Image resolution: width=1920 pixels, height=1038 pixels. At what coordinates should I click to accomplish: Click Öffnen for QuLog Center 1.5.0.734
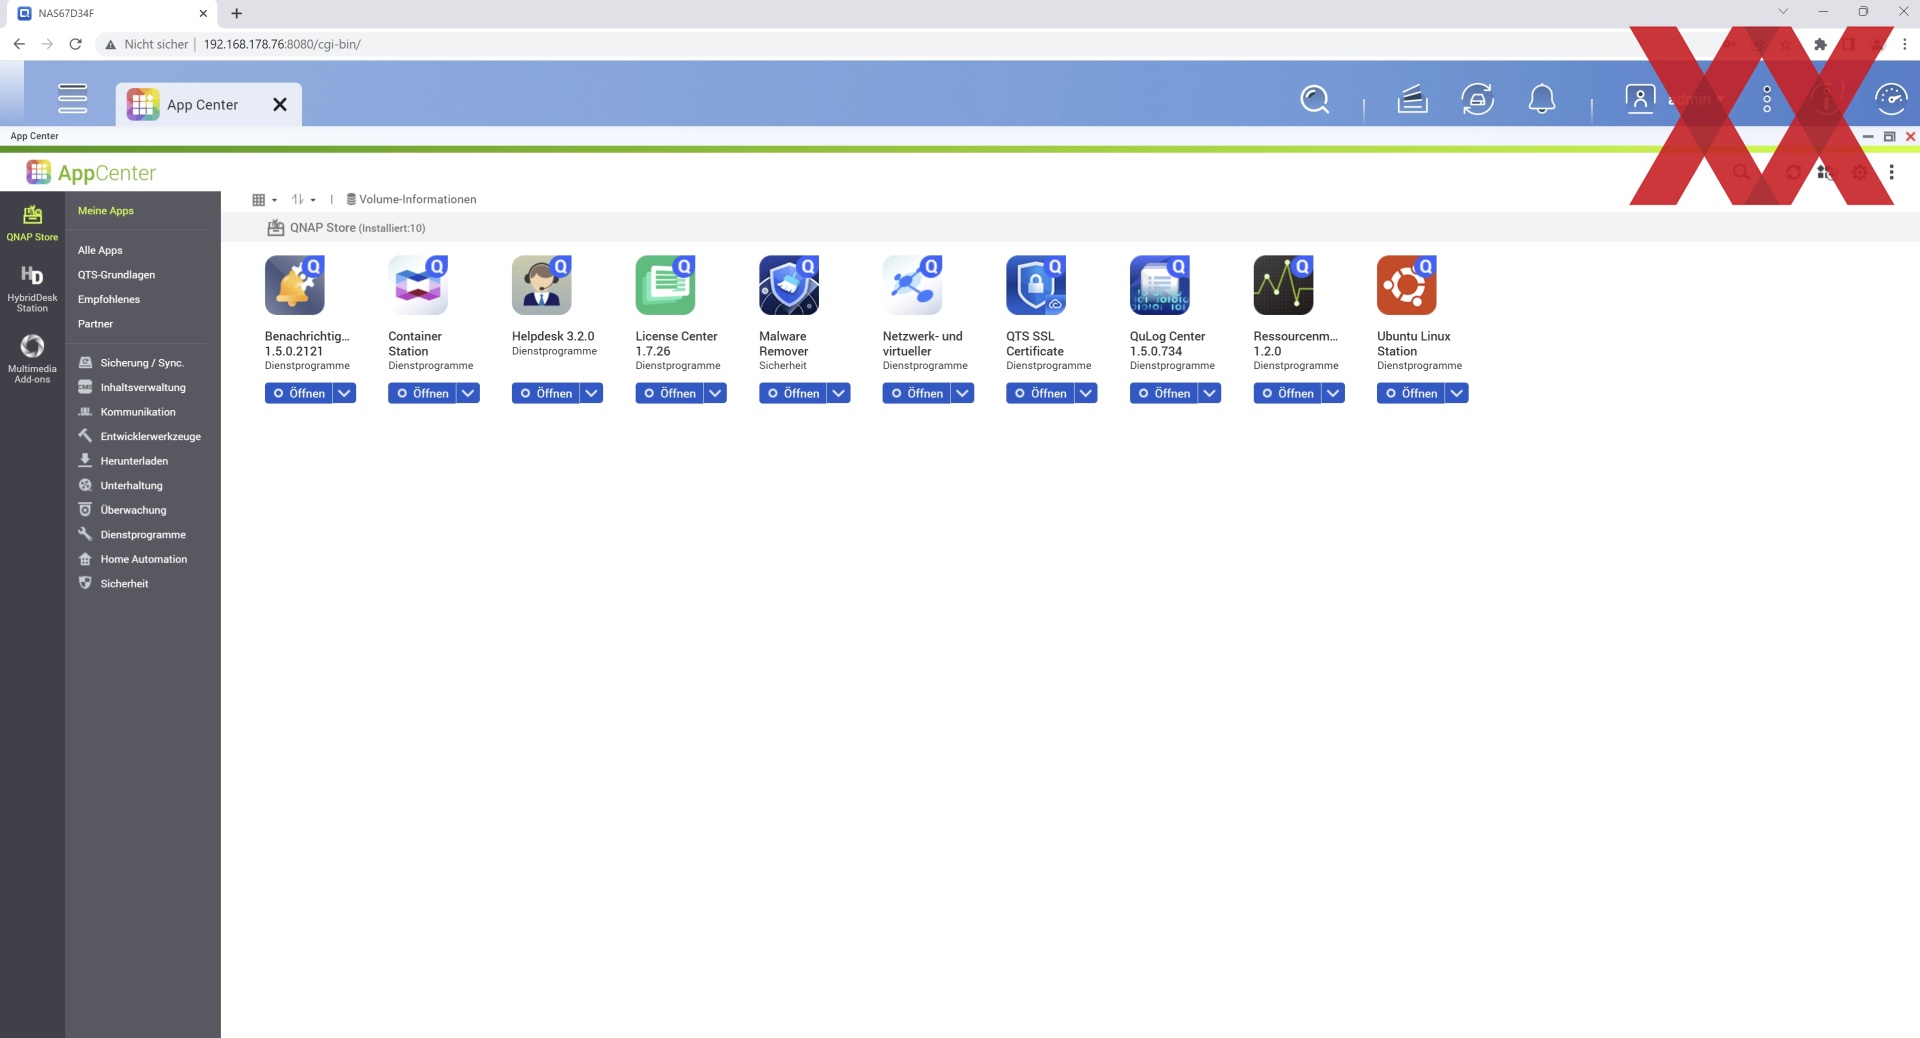click(x=1164, y=394)
